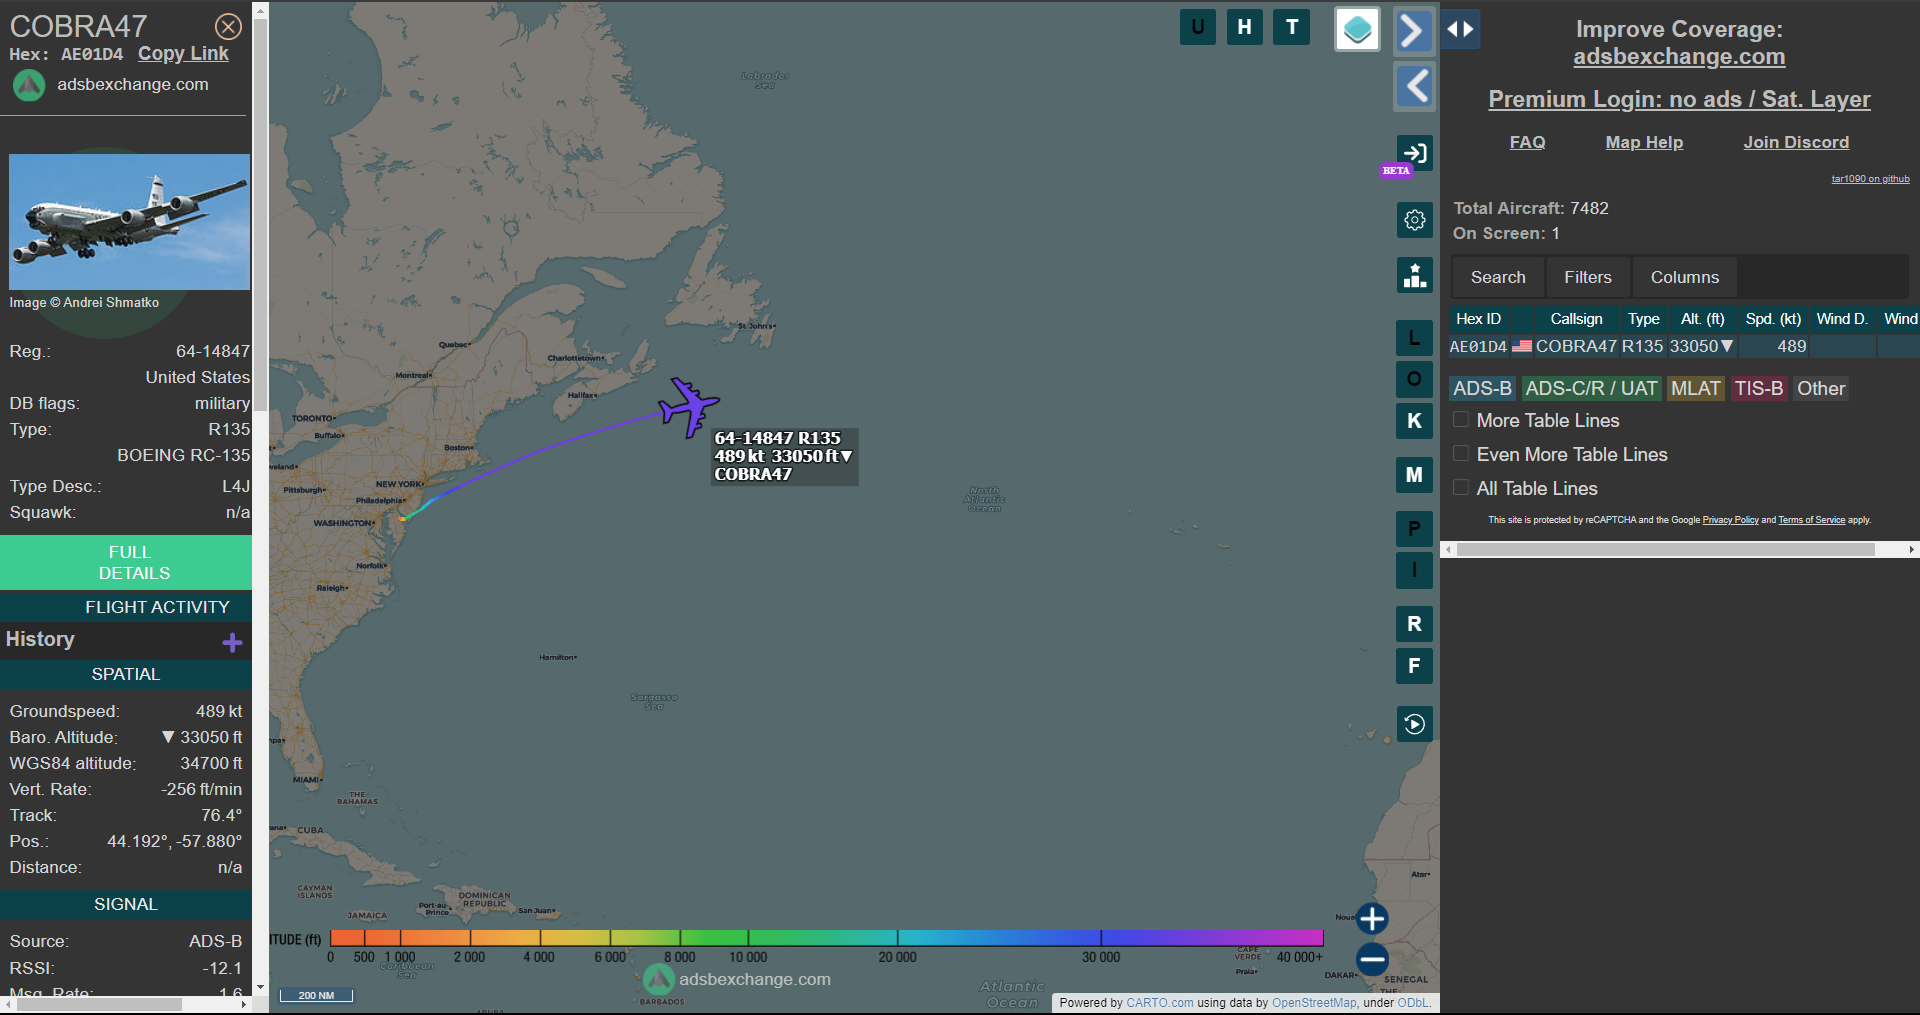The image size is (1920, 1015).
Task: Open the statistics podium icon
Action: coord(1414,275)
